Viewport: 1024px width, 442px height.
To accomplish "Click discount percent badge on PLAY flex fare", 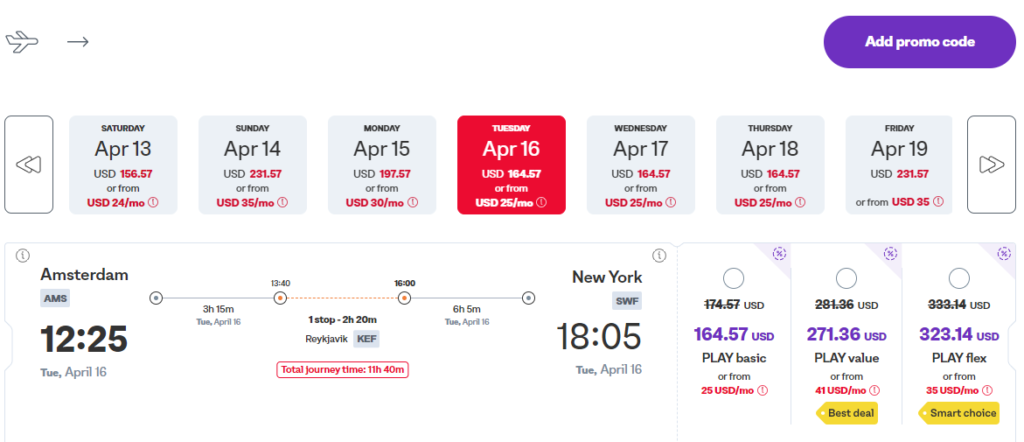I will [1004, 253].
